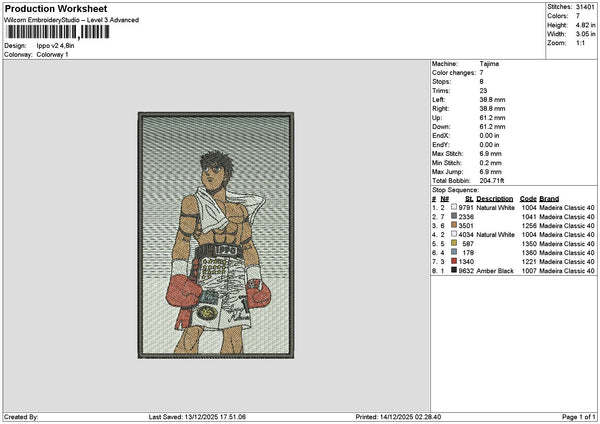The image size is (600, 424).
Task: Click Natural White description in stop row 4
Action: tap(495, 235)
